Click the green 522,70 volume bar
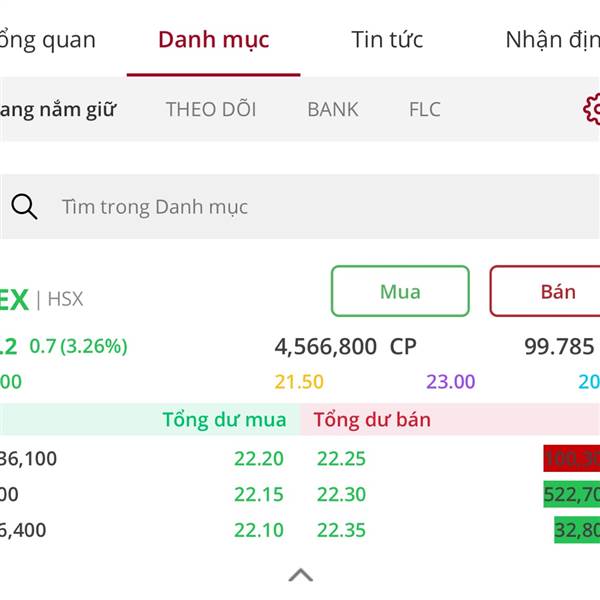 pos(572,494)
